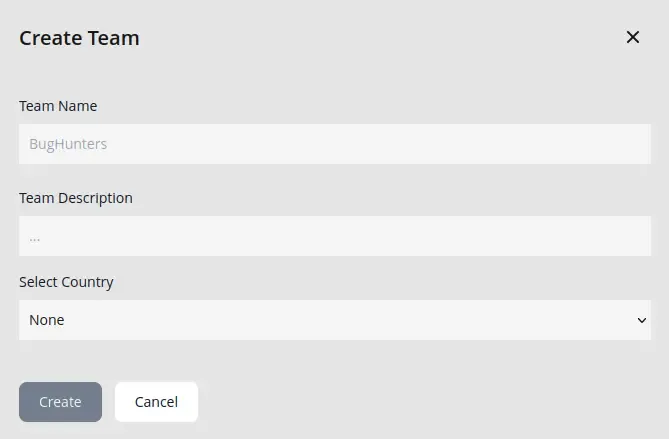Click the Create button
This screenshot has height=439, width=669.
[61, 402]
